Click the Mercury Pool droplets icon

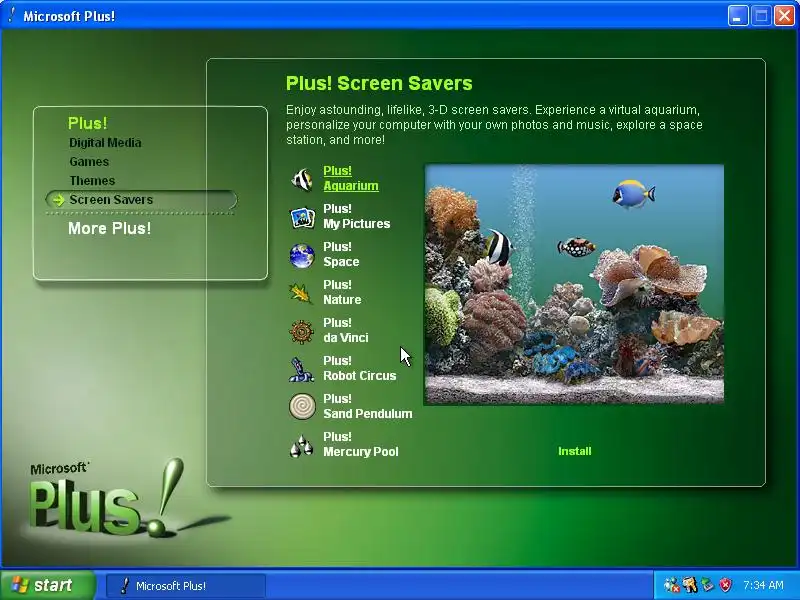coord(302,445)
